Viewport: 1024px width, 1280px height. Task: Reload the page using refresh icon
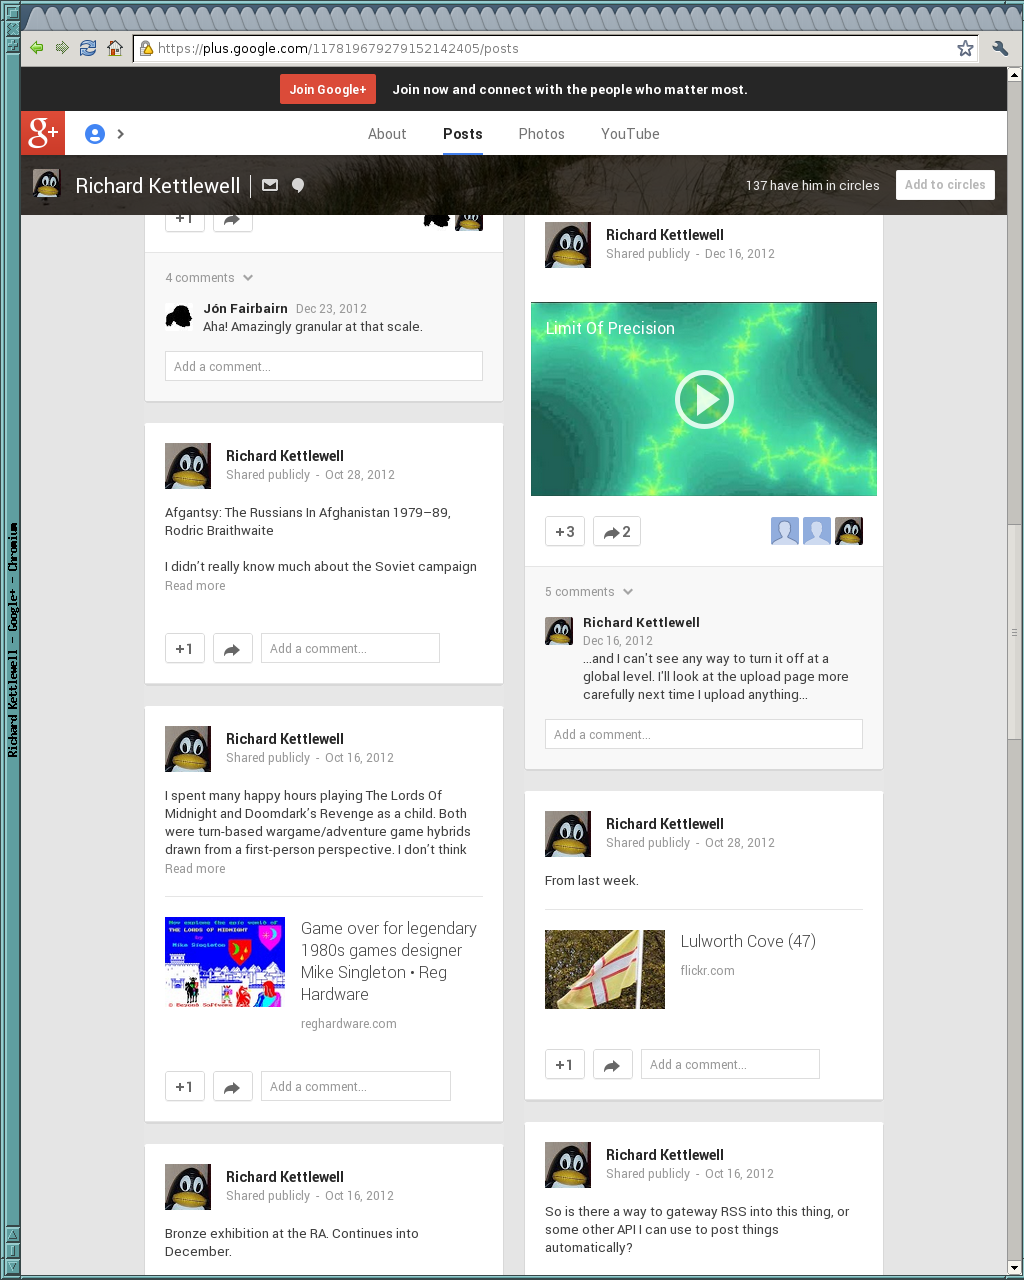[88, 48]
